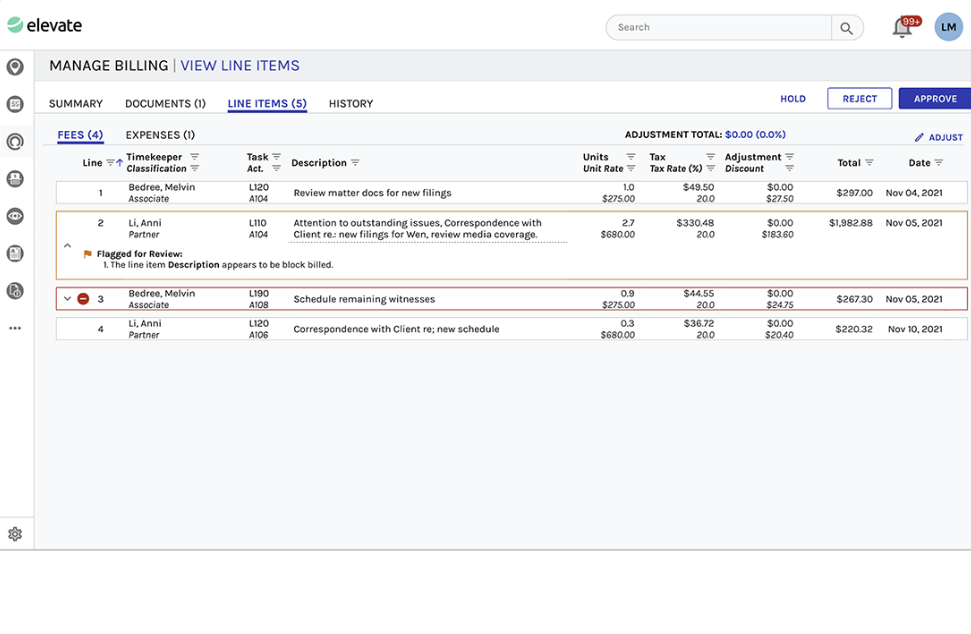Select line 4 Correspondence with Client row
Screen dimensions: 971x634
(512, 329)
